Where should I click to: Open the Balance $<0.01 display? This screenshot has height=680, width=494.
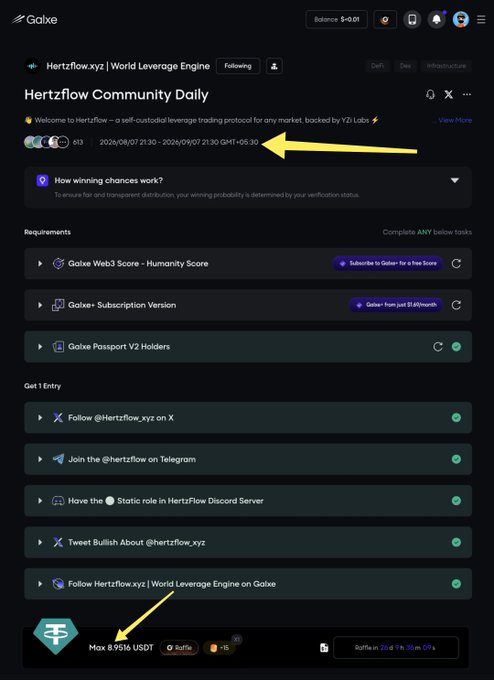click(x=337, y=20)
